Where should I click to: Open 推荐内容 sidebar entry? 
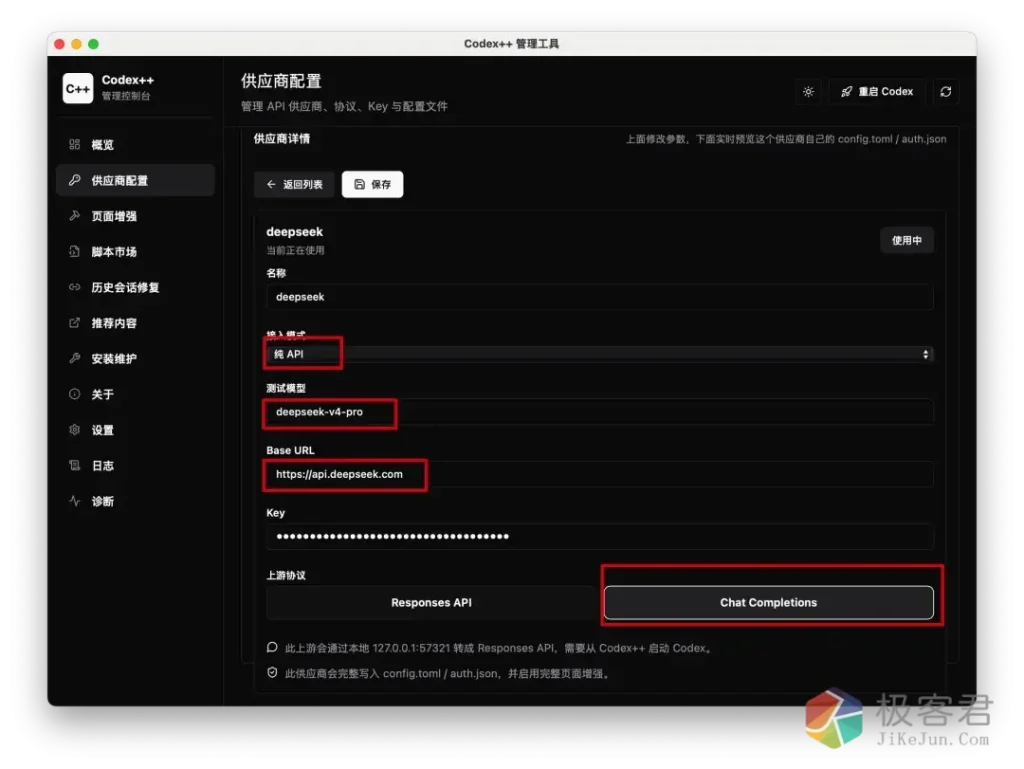(135, 323)
